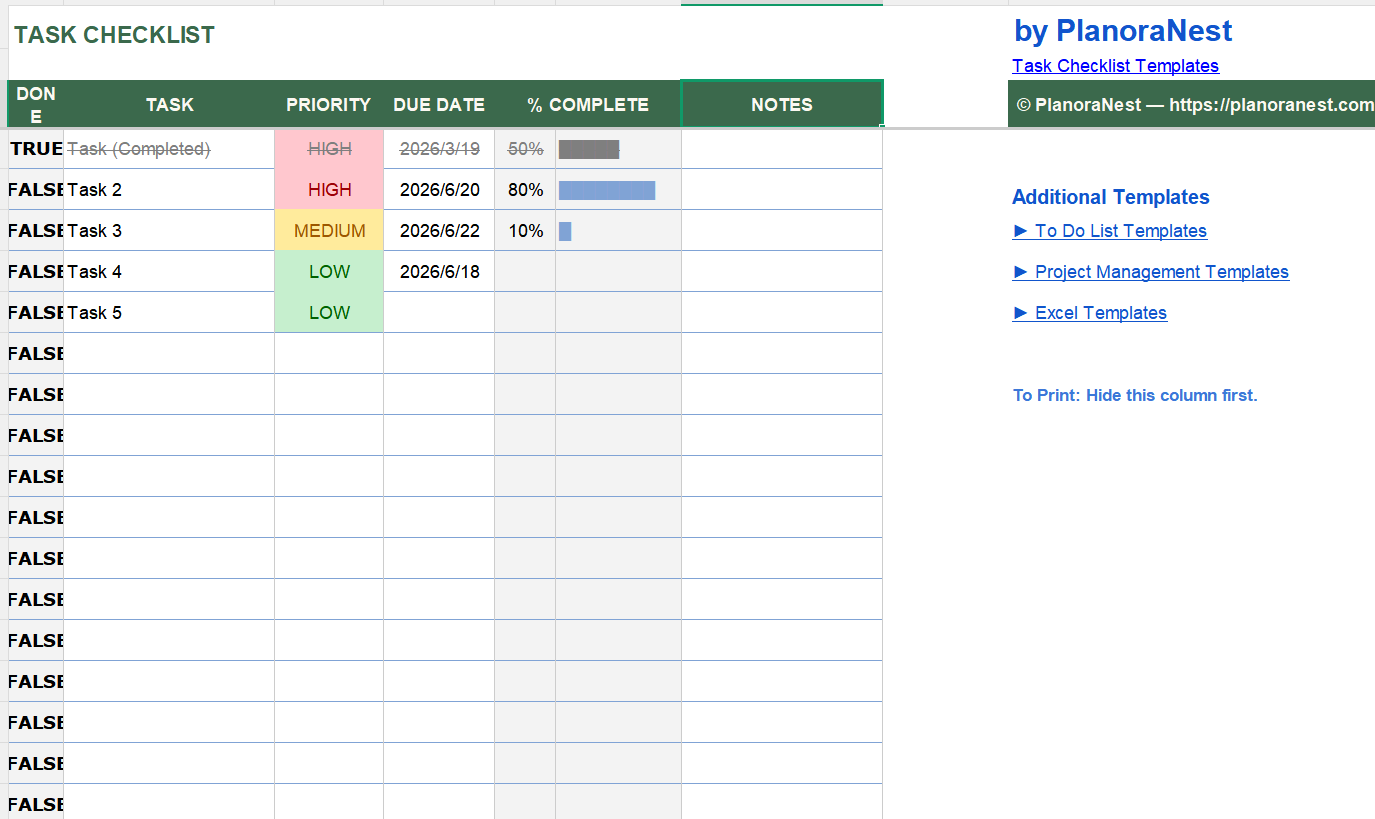The image size is (1375, 819).
Task: Select the empty notes cell for Task 3
Action: click(x=782, y=231)
